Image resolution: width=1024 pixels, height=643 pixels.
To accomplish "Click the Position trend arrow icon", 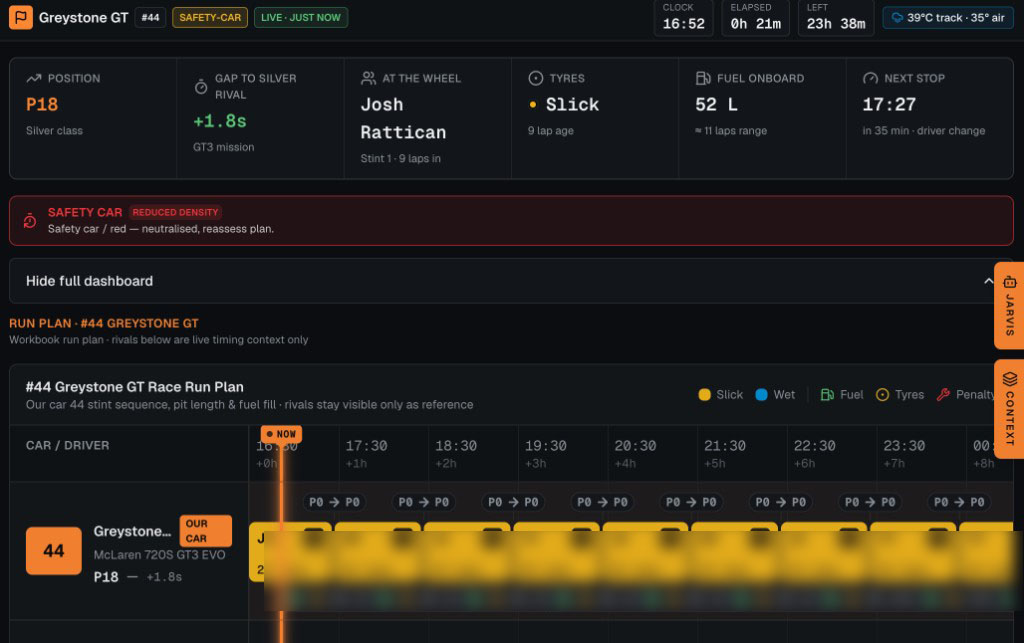I will tap(34, 78).
